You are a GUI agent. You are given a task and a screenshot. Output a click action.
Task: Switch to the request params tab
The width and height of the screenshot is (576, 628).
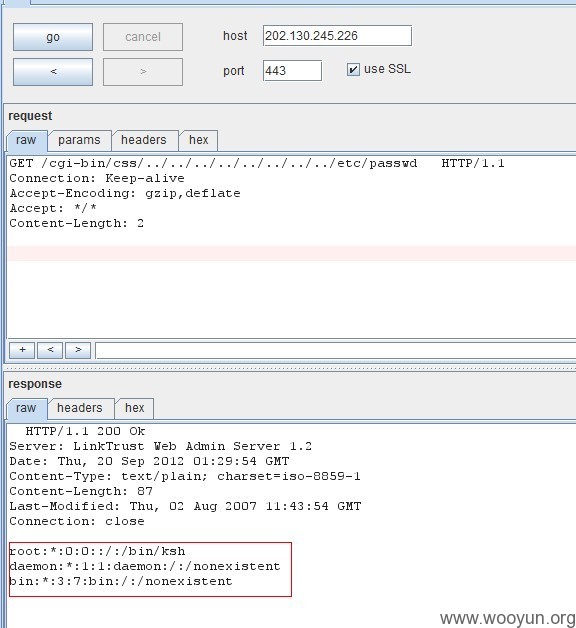pyautogui.click(x=79, y=140)
